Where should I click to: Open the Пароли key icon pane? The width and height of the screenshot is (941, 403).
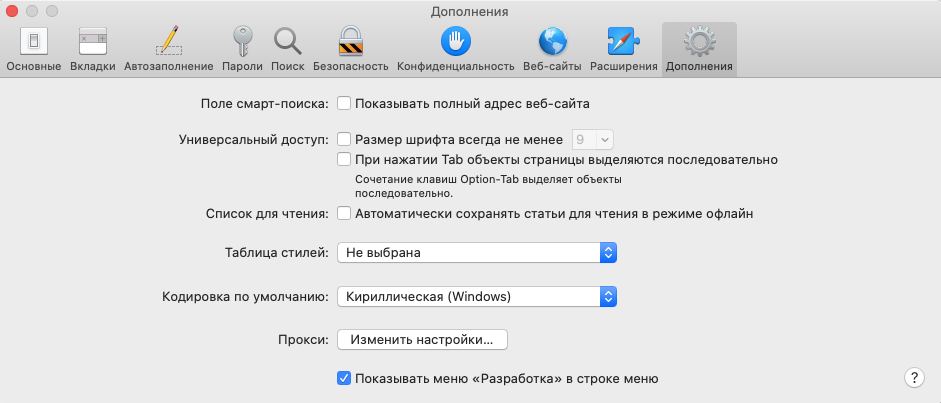point(242,50)
